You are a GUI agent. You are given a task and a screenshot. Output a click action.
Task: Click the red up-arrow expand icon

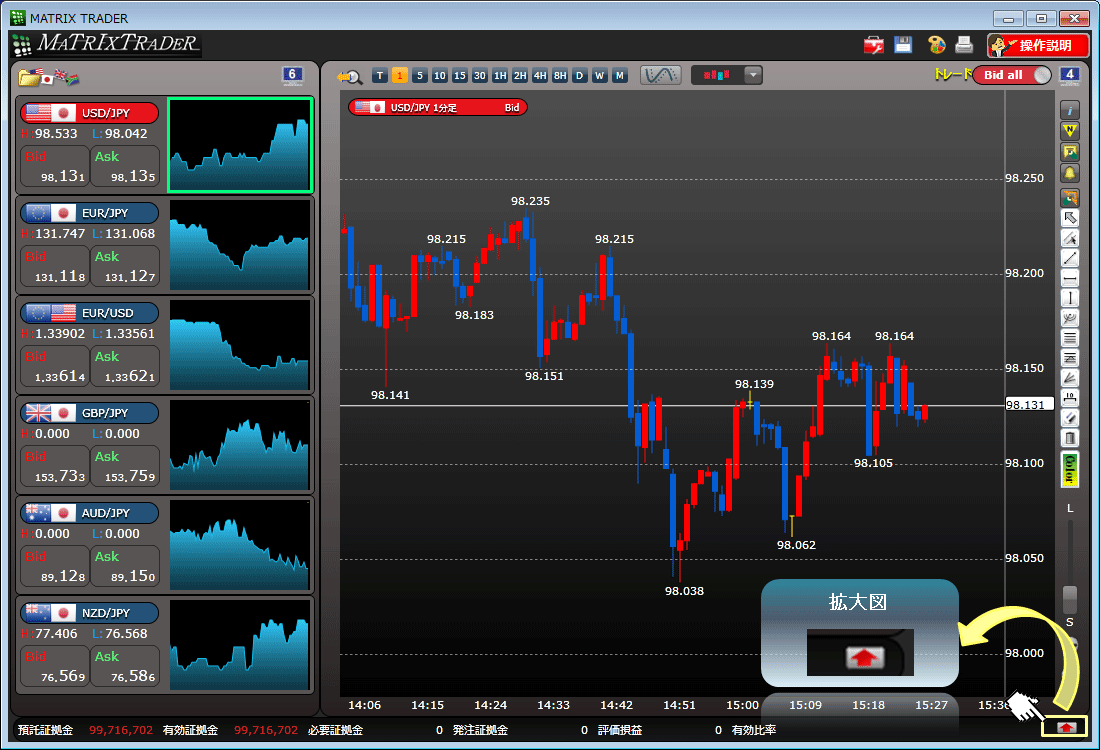point(1066,727)
